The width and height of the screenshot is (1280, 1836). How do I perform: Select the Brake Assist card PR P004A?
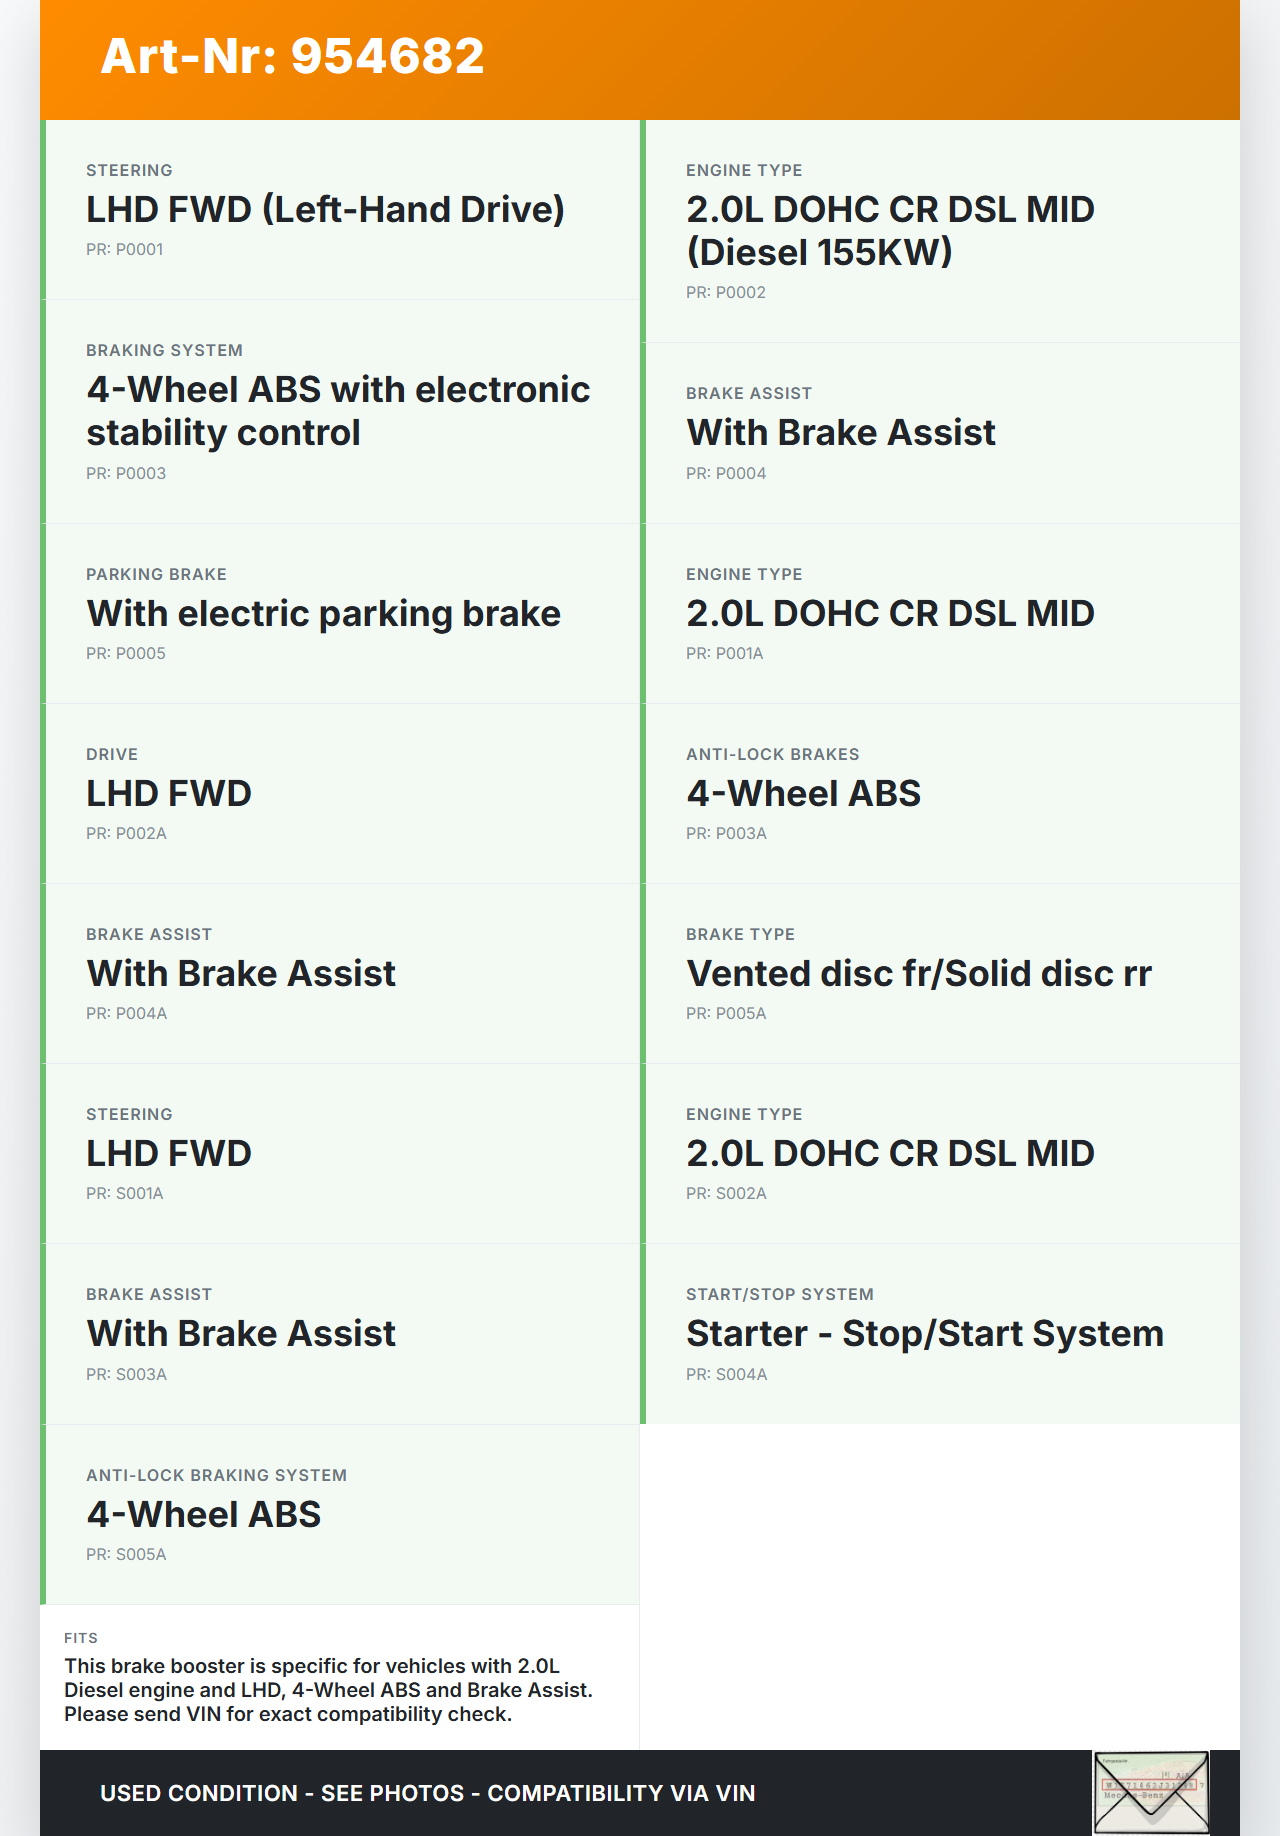[340, 973]
